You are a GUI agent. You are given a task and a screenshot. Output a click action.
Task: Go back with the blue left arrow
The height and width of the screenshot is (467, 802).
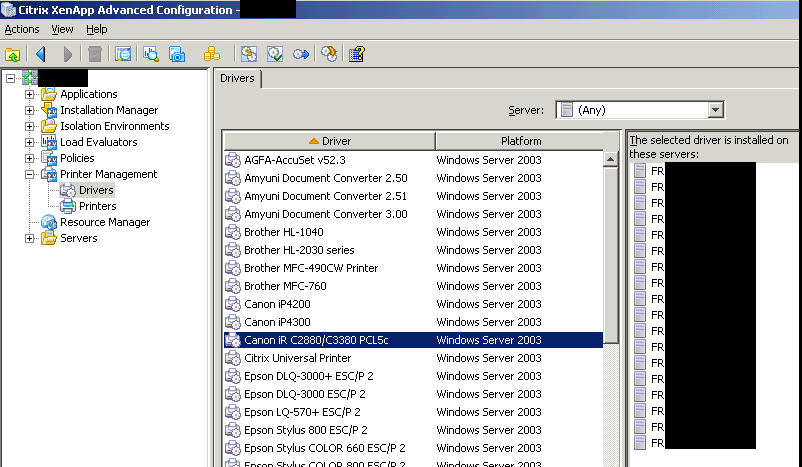coord(41,54)
